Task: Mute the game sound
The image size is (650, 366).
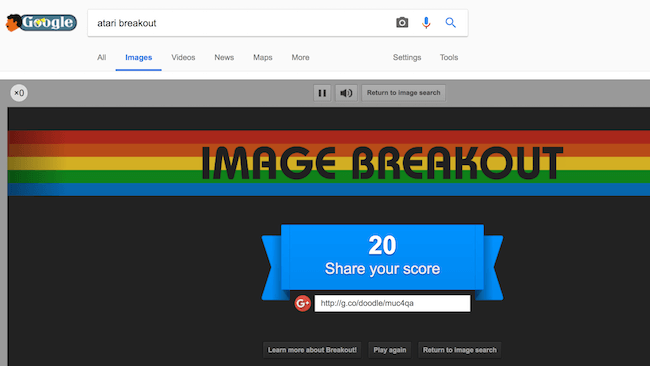Action: pyautogui.click(x=346, y=93)
